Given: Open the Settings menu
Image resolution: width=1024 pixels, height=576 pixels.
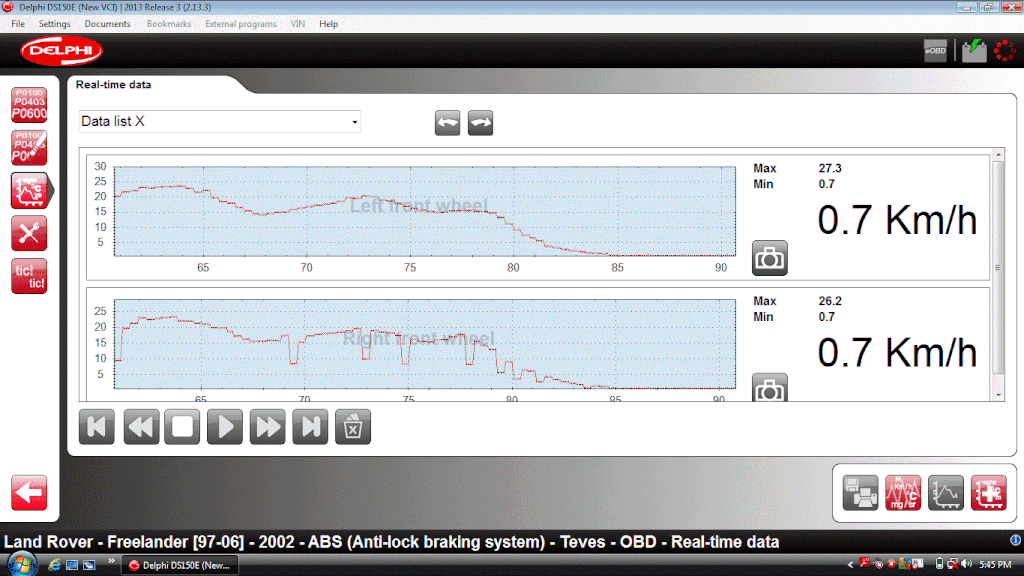Looking at the screenshot, I should coord(54,24).
